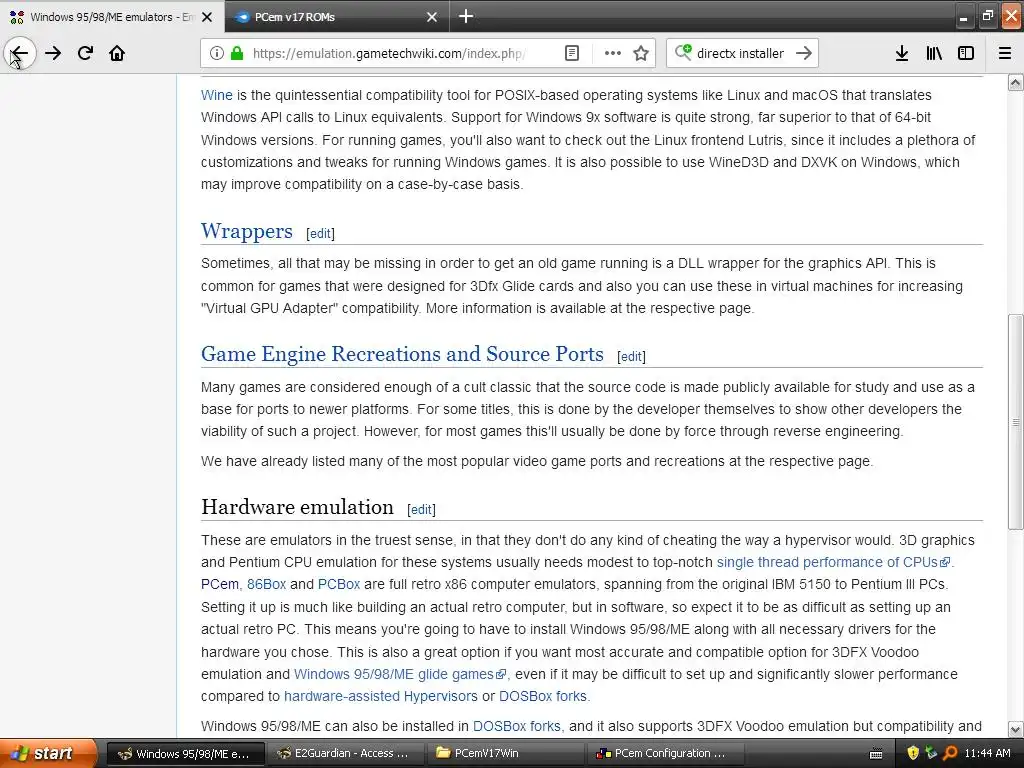1024x768 pixels.
Task: Follow single thread performance of CPUs link
Action: pos(833,562)
